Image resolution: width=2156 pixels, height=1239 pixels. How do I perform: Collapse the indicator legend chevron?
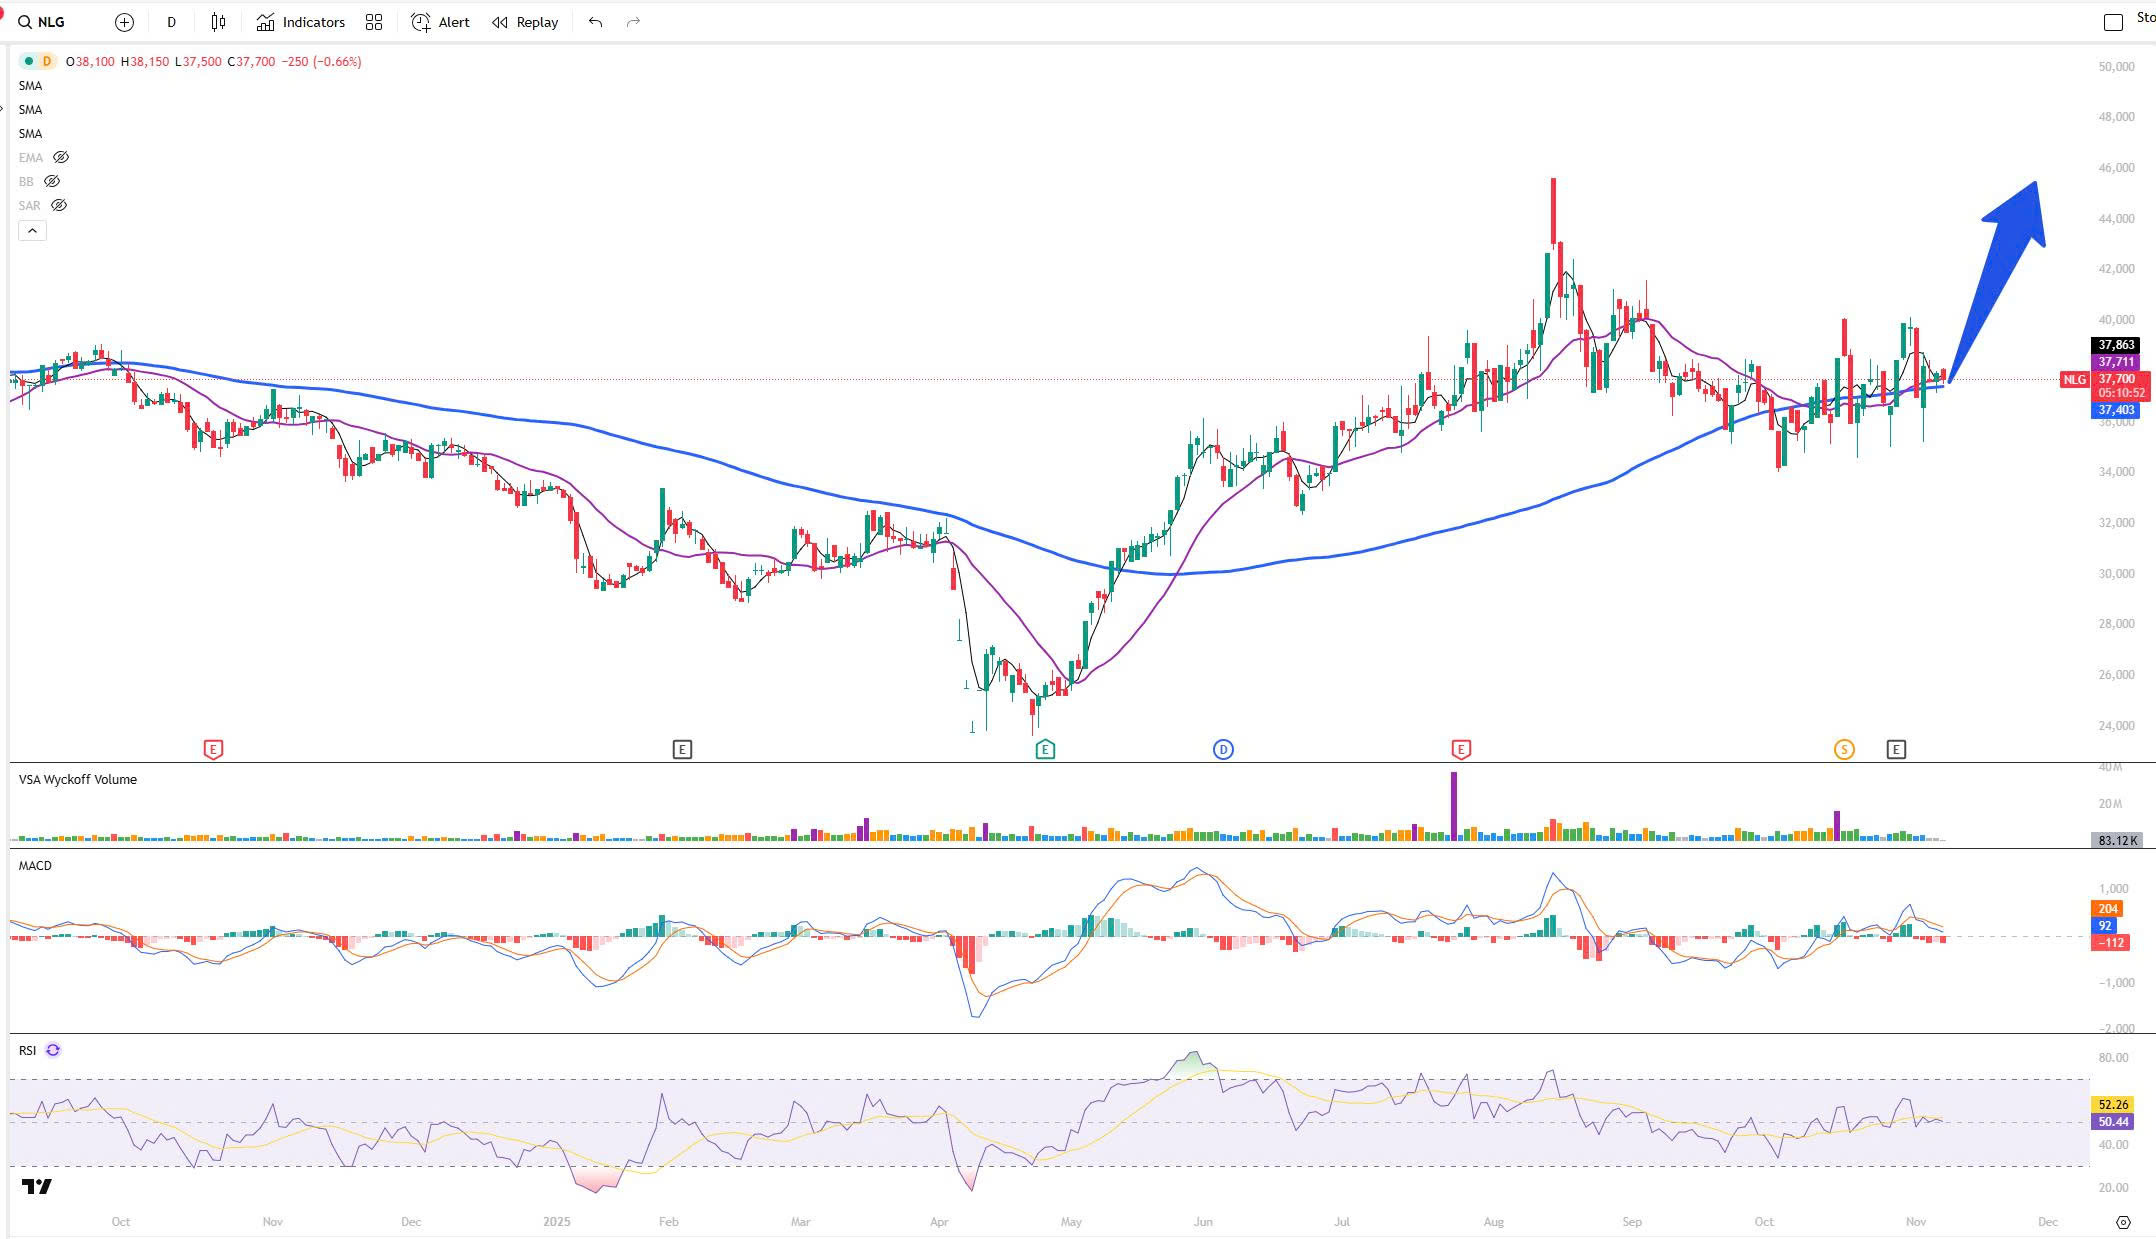coord(32,231)
